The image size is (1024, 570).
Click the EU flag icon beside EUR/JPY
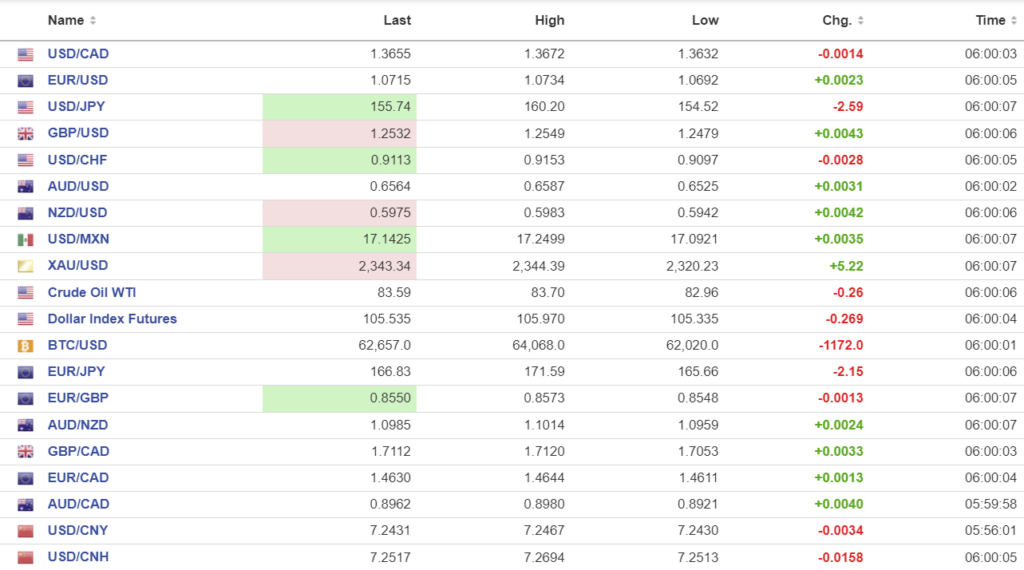click(25, 372)
